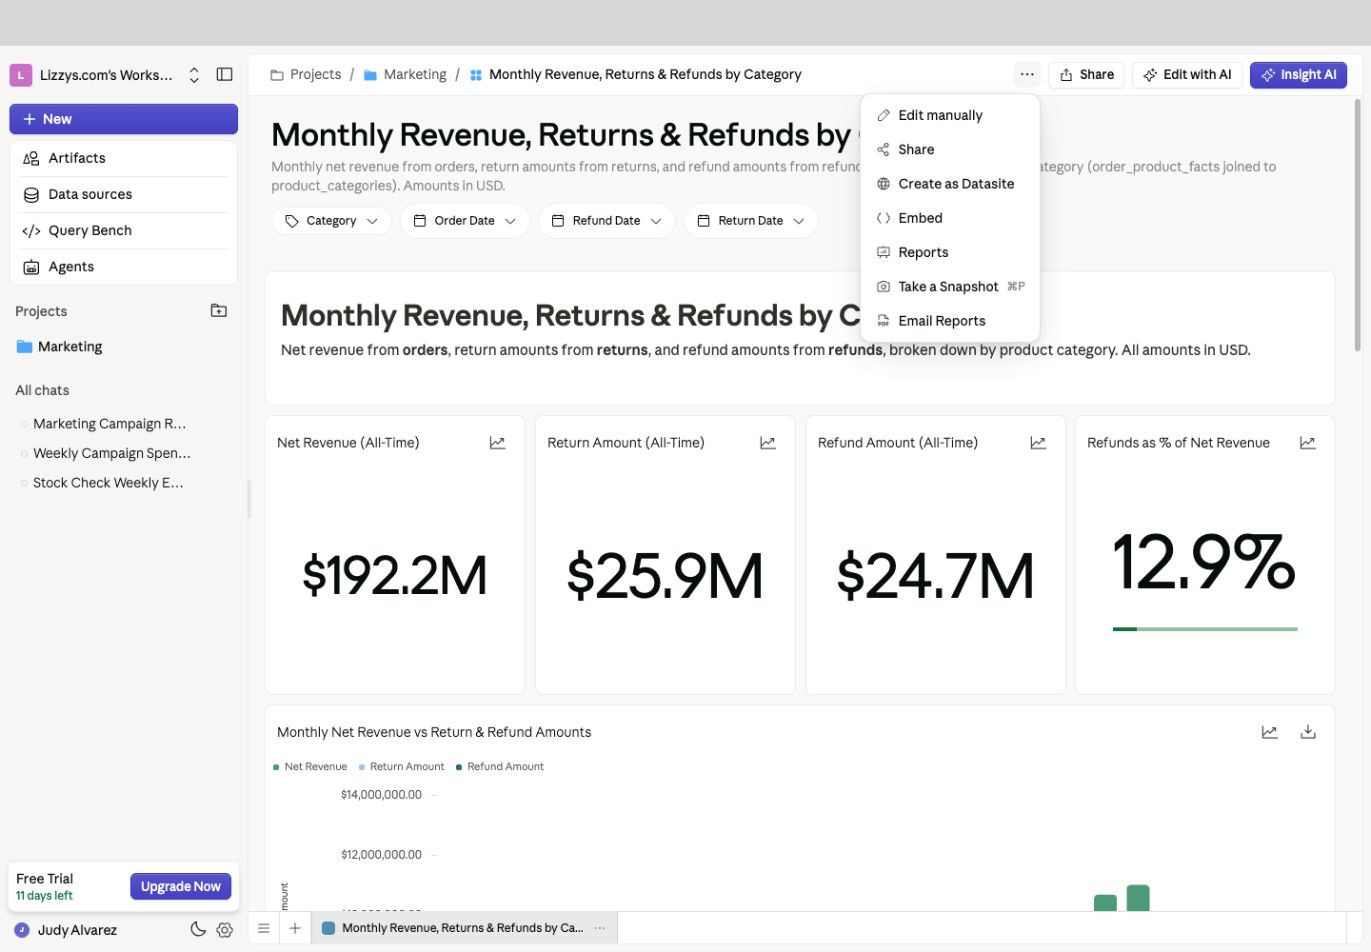Image resolution: width=1371 pixels, height=952 pixels.
Task: Toggle dark mode moon icon
Action: (x=198, y=930)
